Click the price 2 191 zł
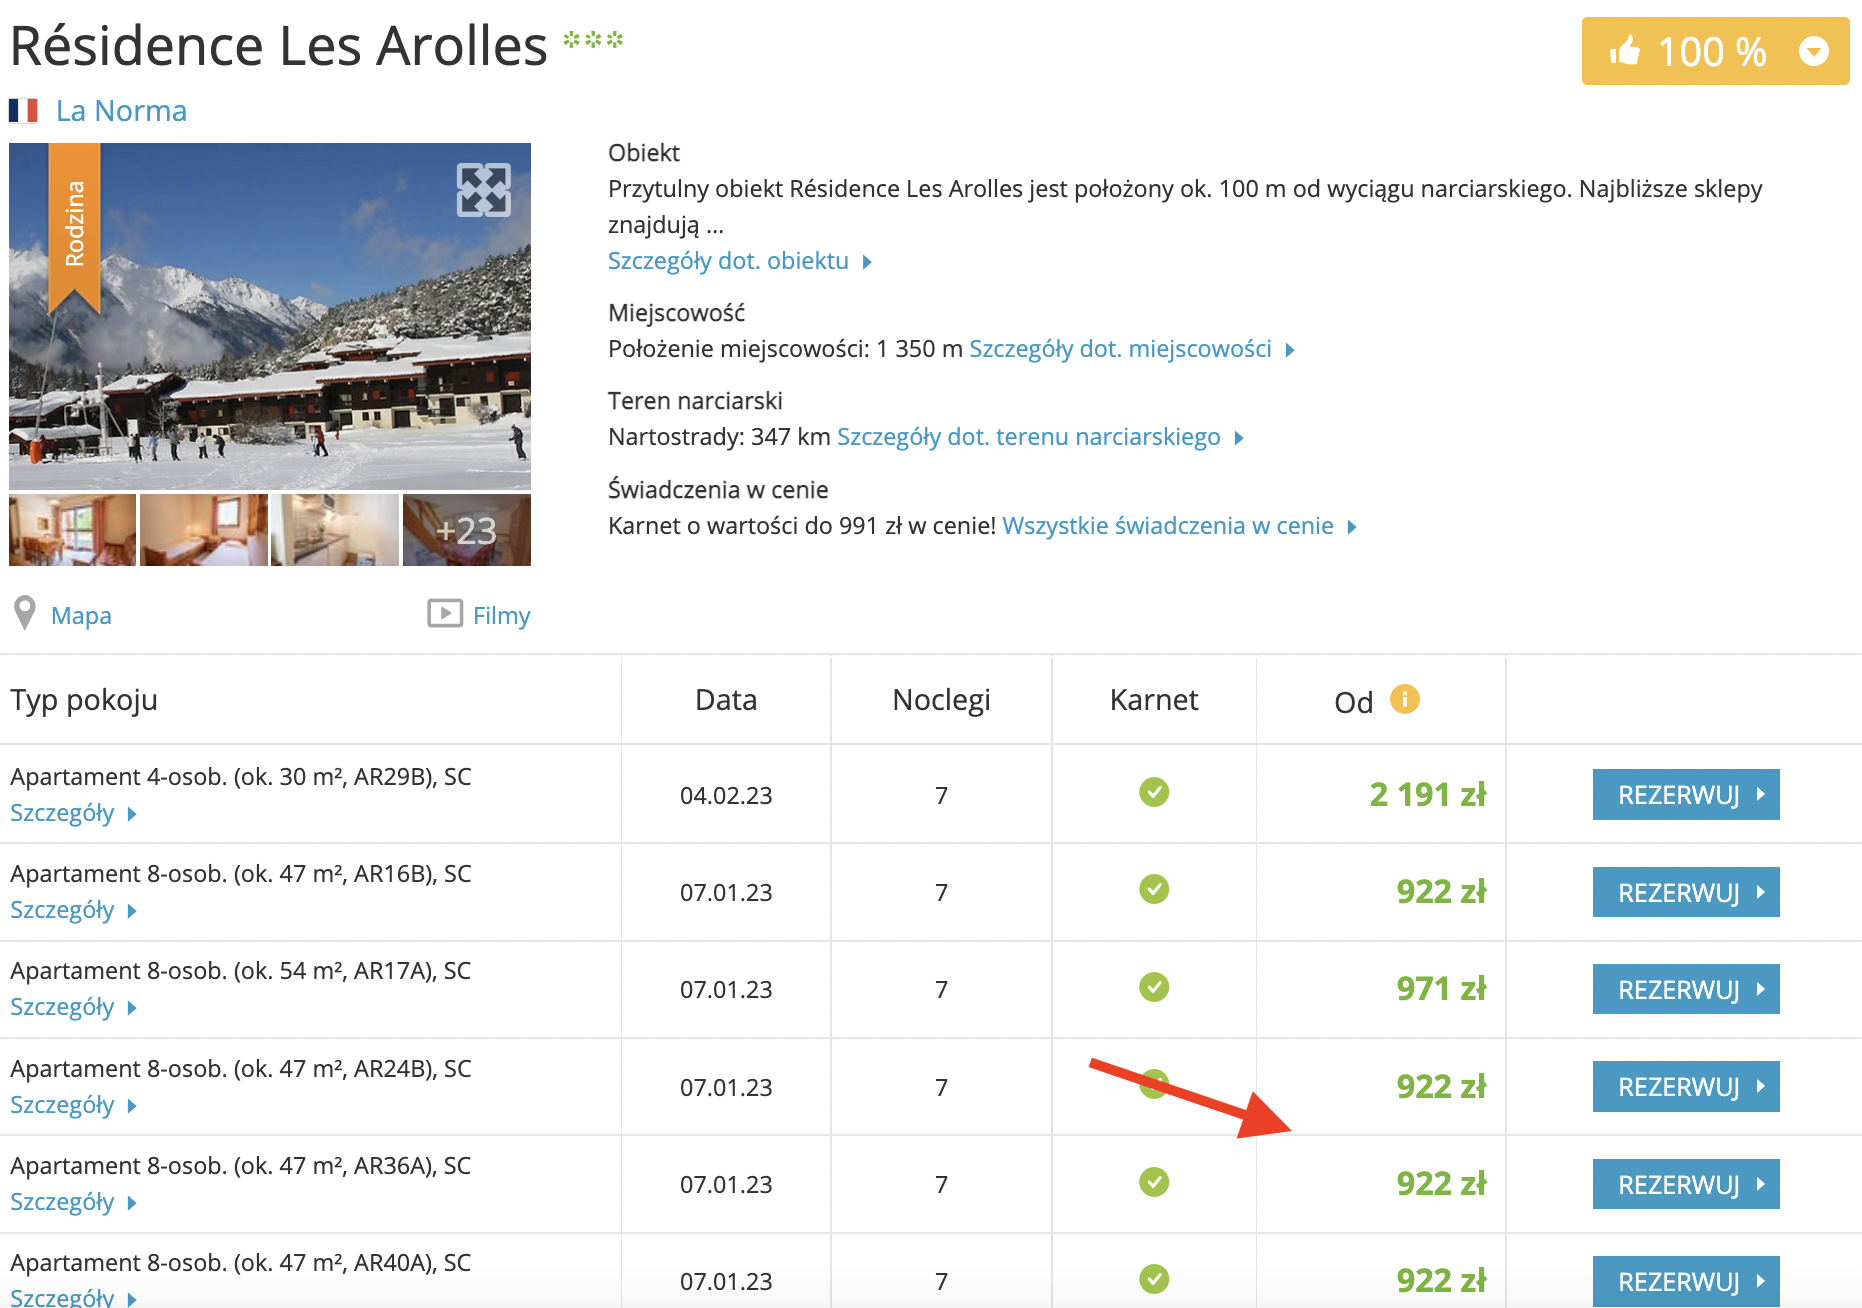The width and height of the screenshot is (1862, 1308). [x=1428, y=795]
